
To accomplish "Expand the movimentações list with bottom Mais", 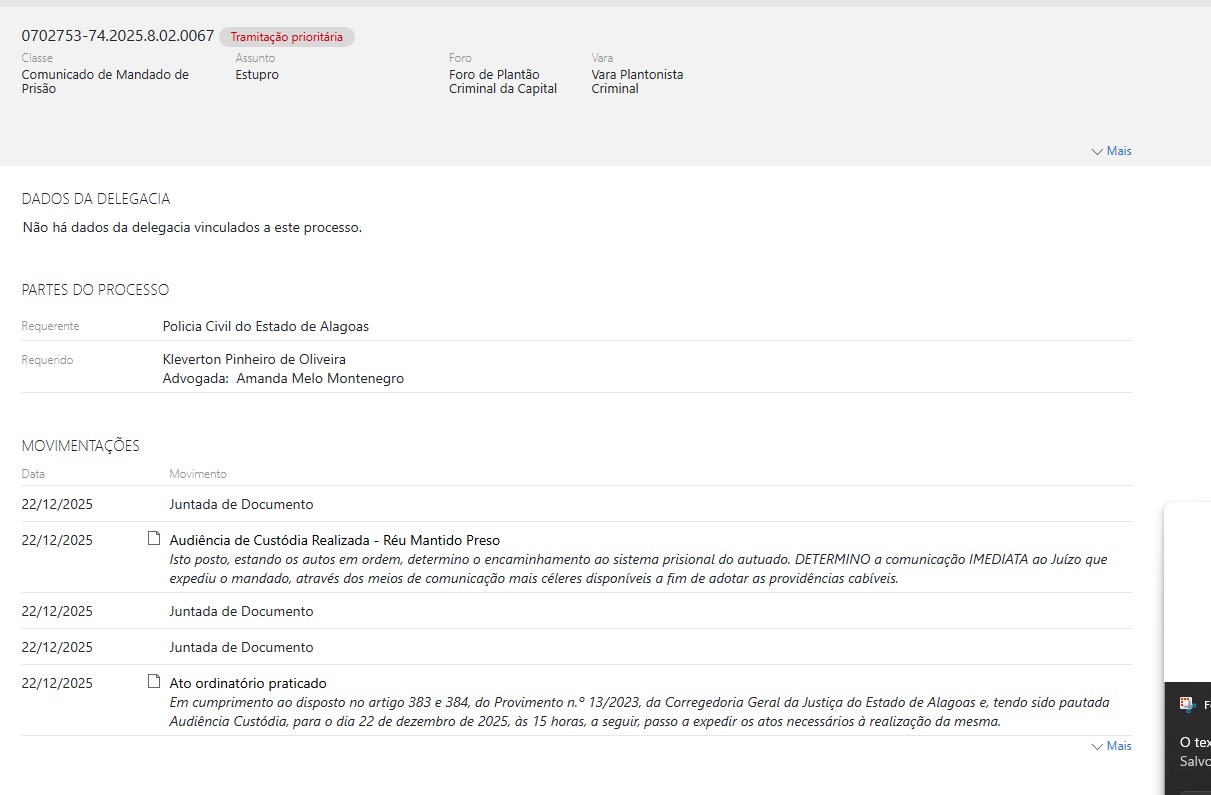I will click(x=1112, y=746).
